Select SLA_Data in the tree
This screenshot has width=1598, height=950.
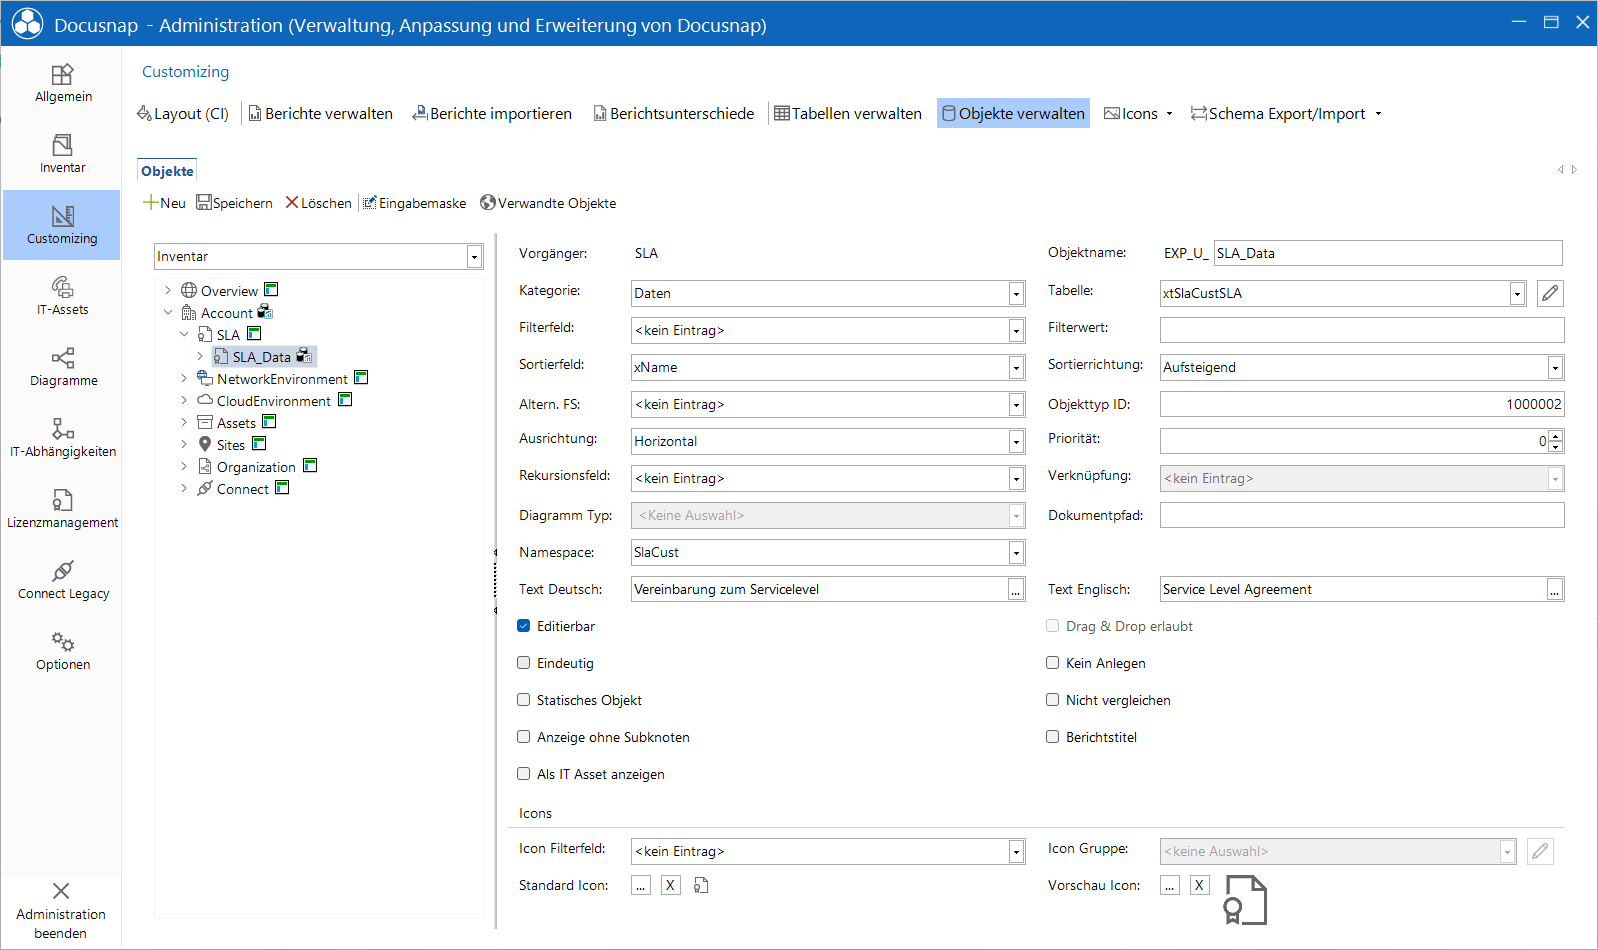click(261, 357)
